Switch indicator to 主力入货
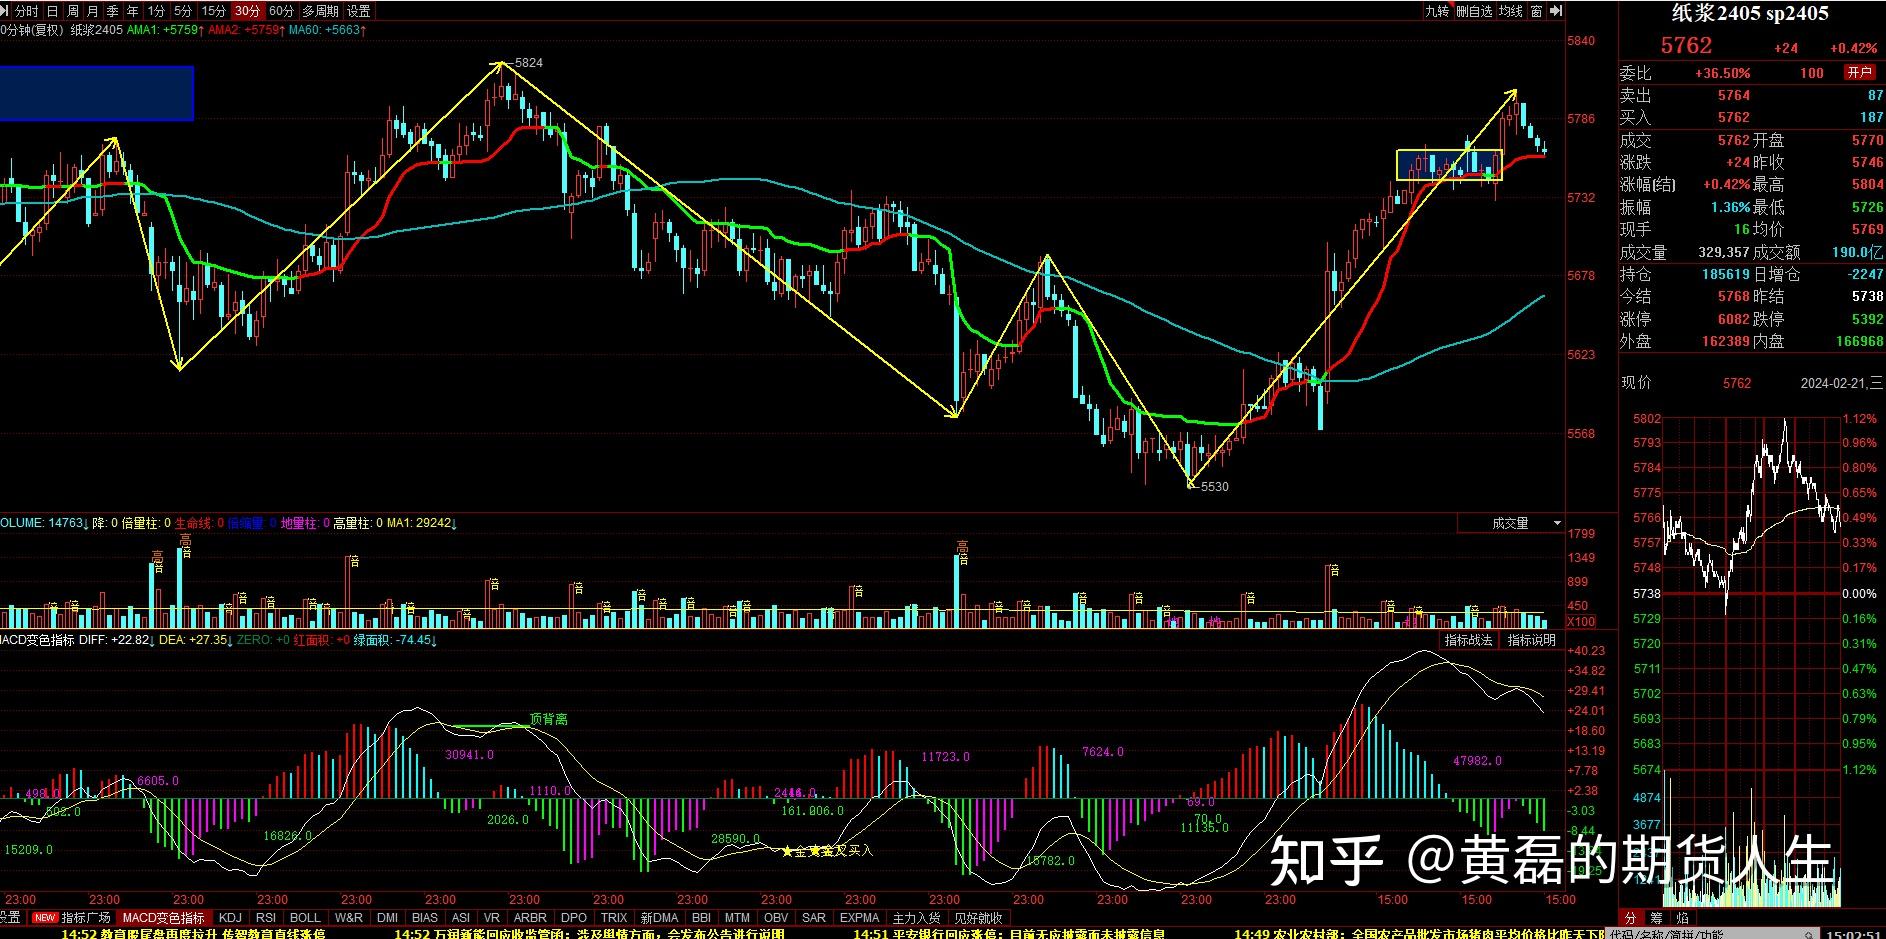 click(x=916, y=917)
